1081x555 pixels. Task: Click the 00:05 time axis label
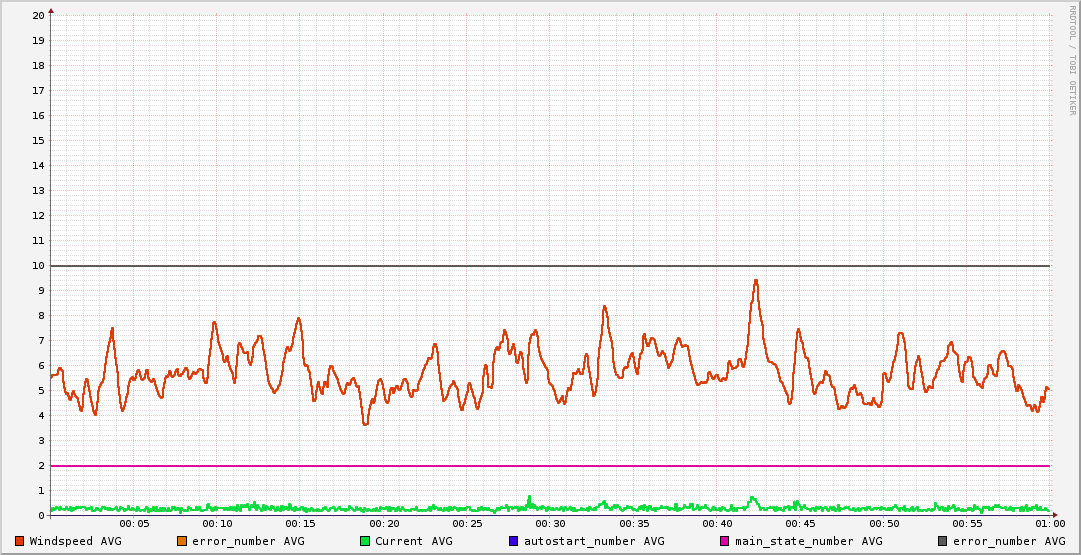pos(134,523)
